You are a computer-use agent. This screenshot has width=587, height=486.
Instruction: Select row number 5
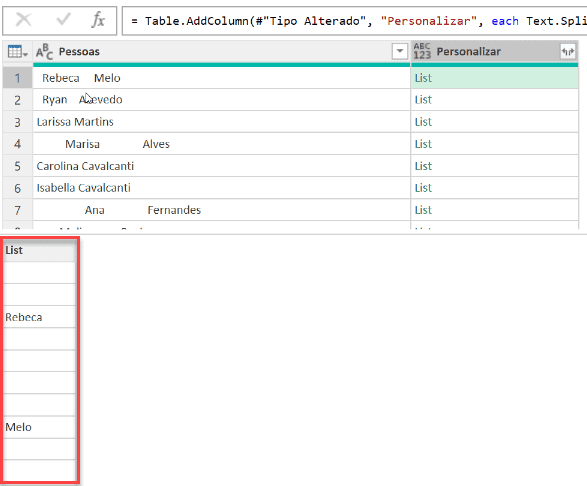pyautogui.click(x=17, y=166)
